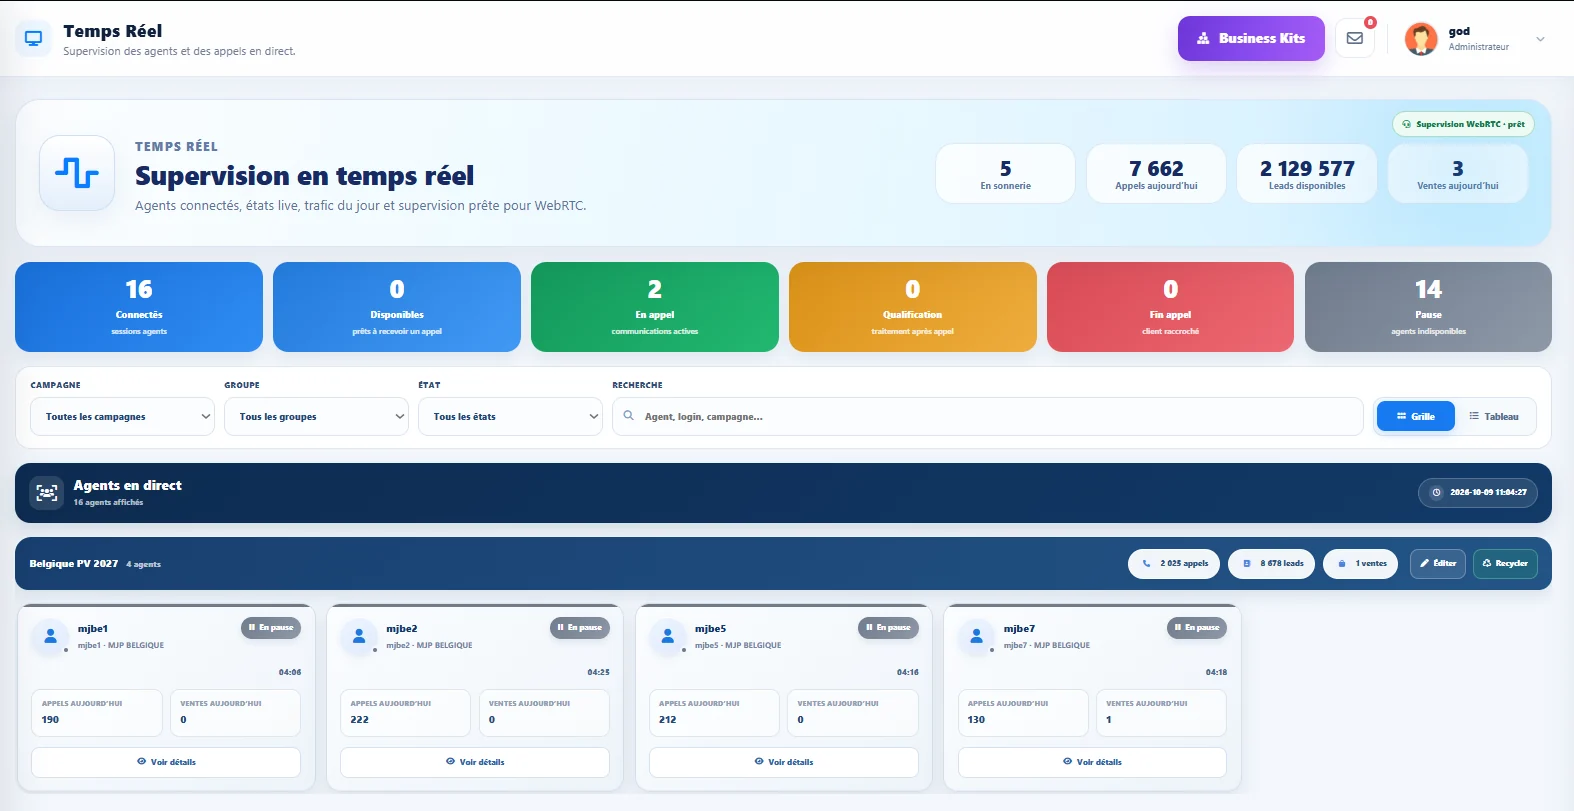Click the Ventes aujourd'hui 3 card
This screenshot has width=1574, height=811.
pyautogui.click(x=1458, y=174)
